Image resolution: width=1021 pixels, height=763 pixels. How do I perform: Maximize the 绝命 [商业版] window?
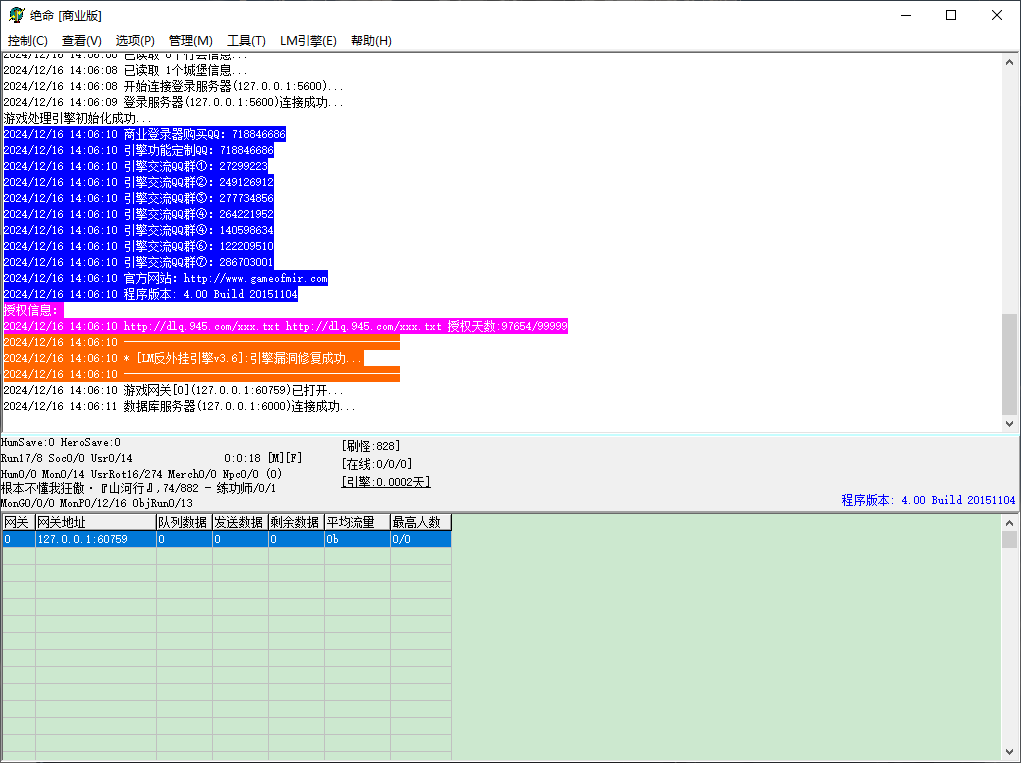pos(951,15)
